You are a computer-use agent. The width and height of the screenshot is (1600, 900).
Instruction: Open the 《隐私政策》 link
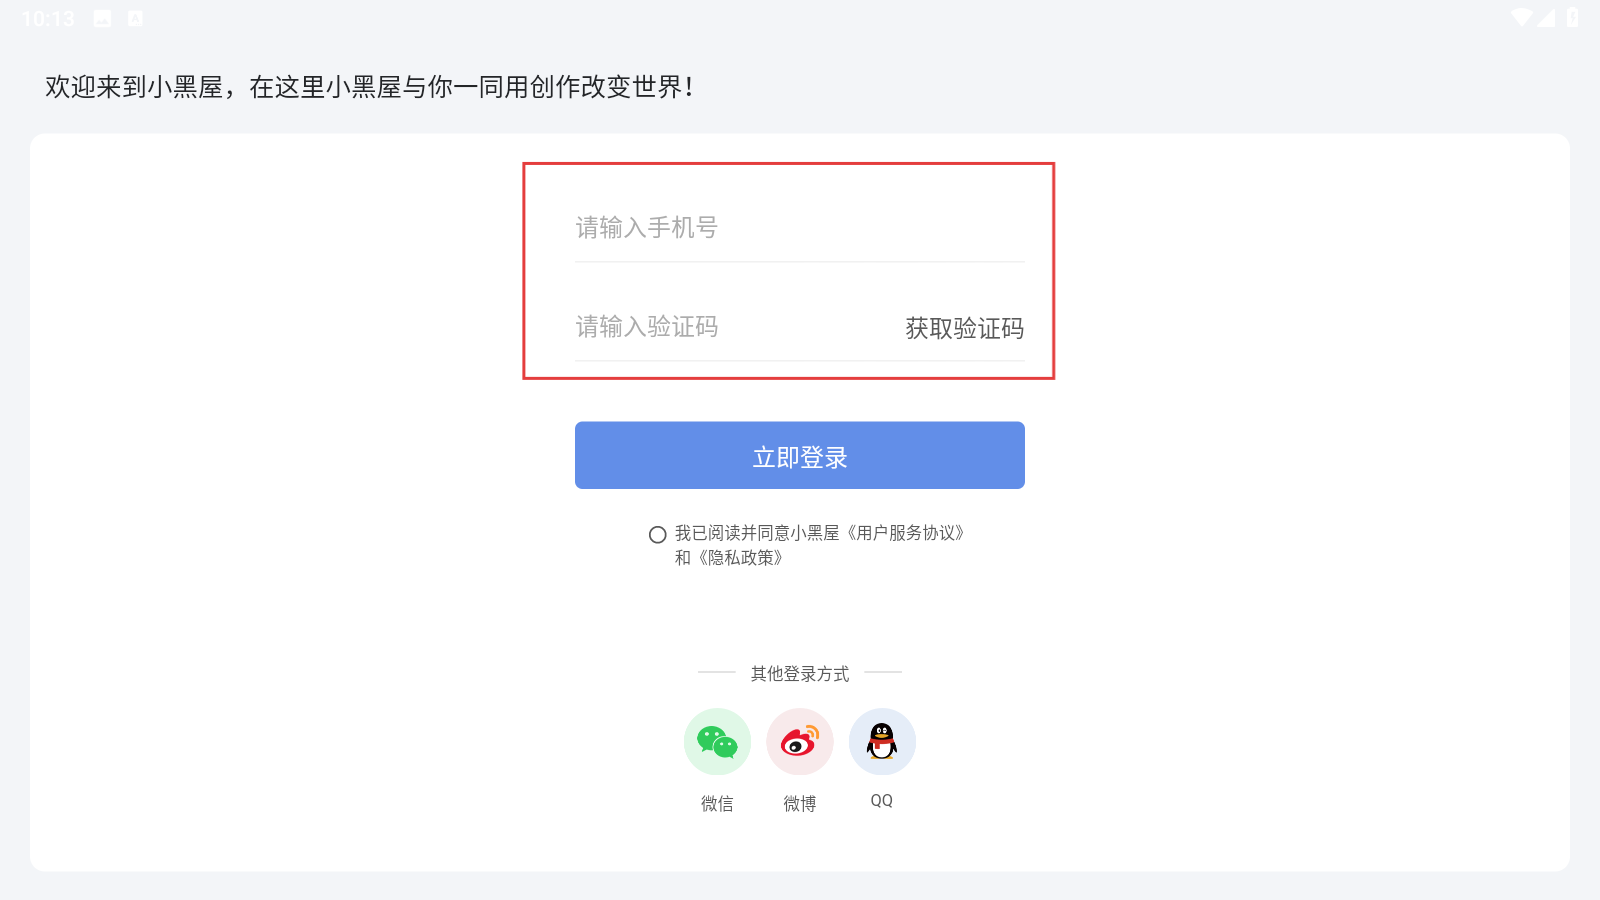[739, 558]
